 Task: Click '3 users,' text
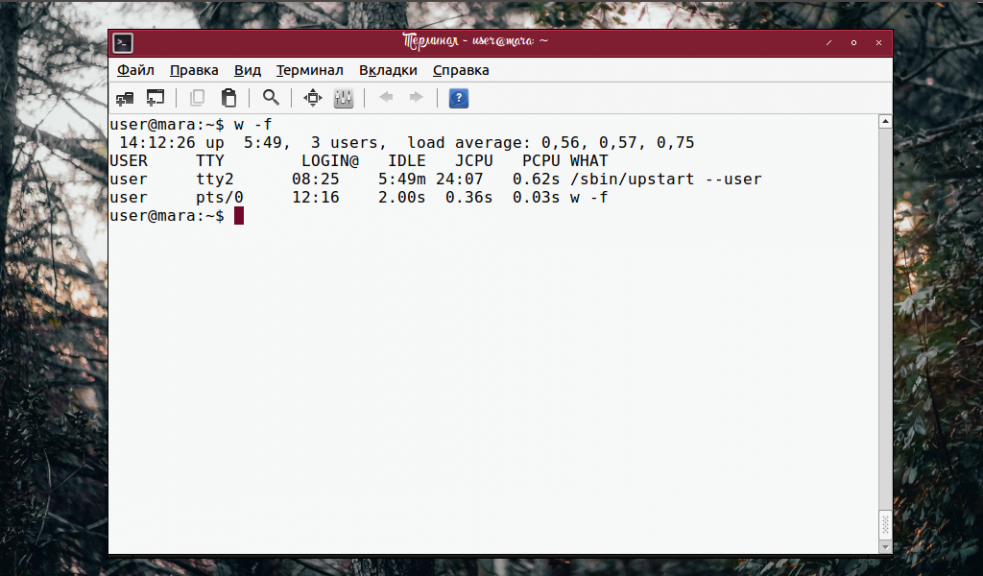(349, 143)
